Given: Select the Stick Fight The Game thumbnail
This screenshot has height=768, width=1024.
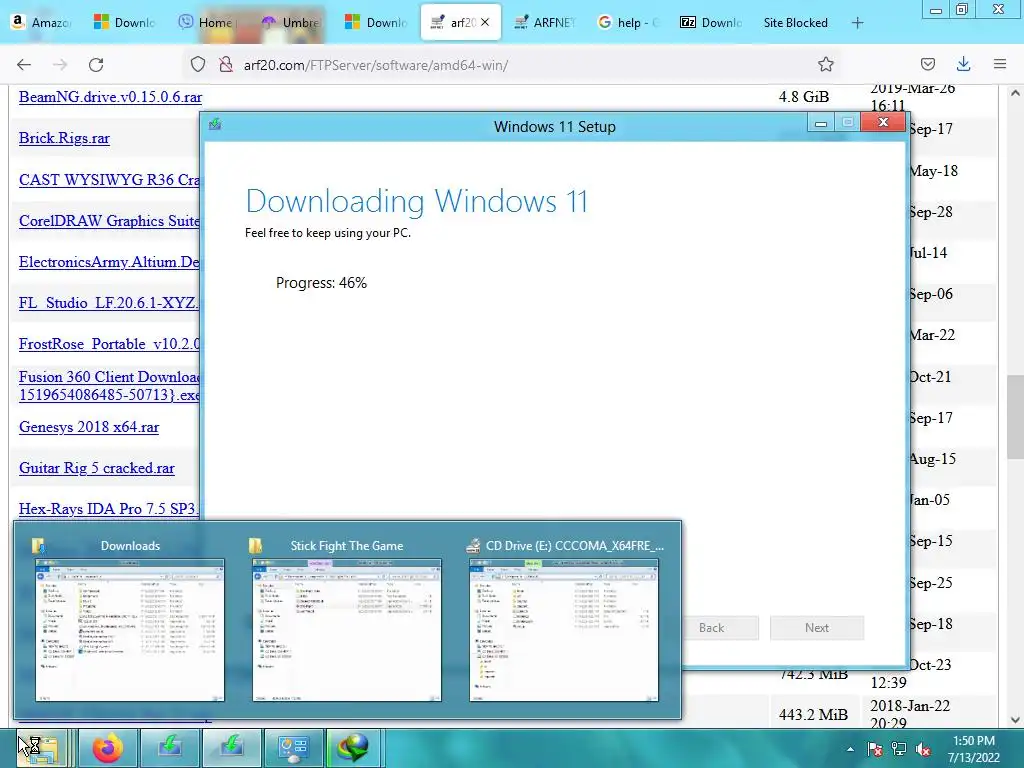Looking at the screenshot, I should click(x=347, y=630).
